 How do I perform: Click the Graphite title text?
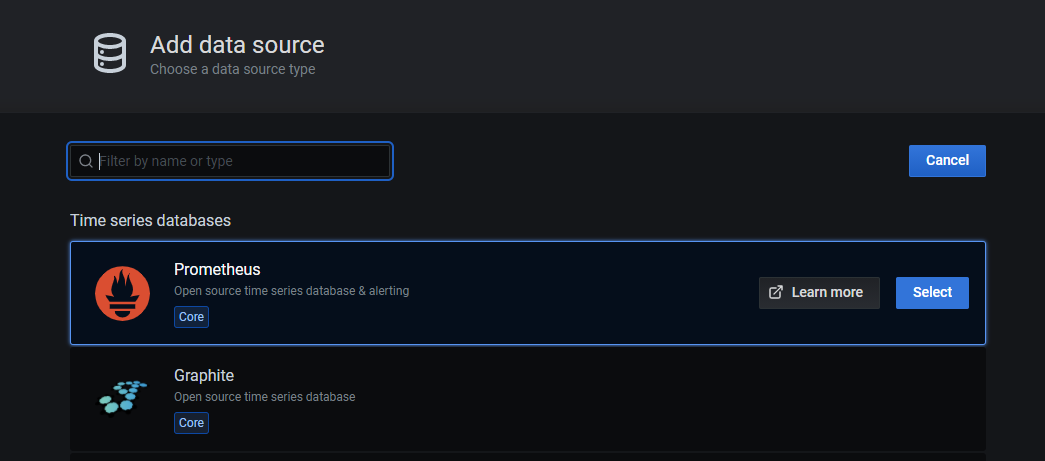click(x=204, y=375)
